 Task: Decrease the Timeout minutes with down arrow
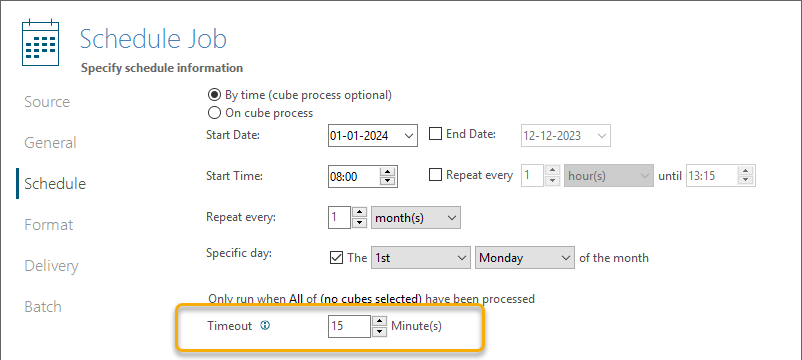point(379,332)
